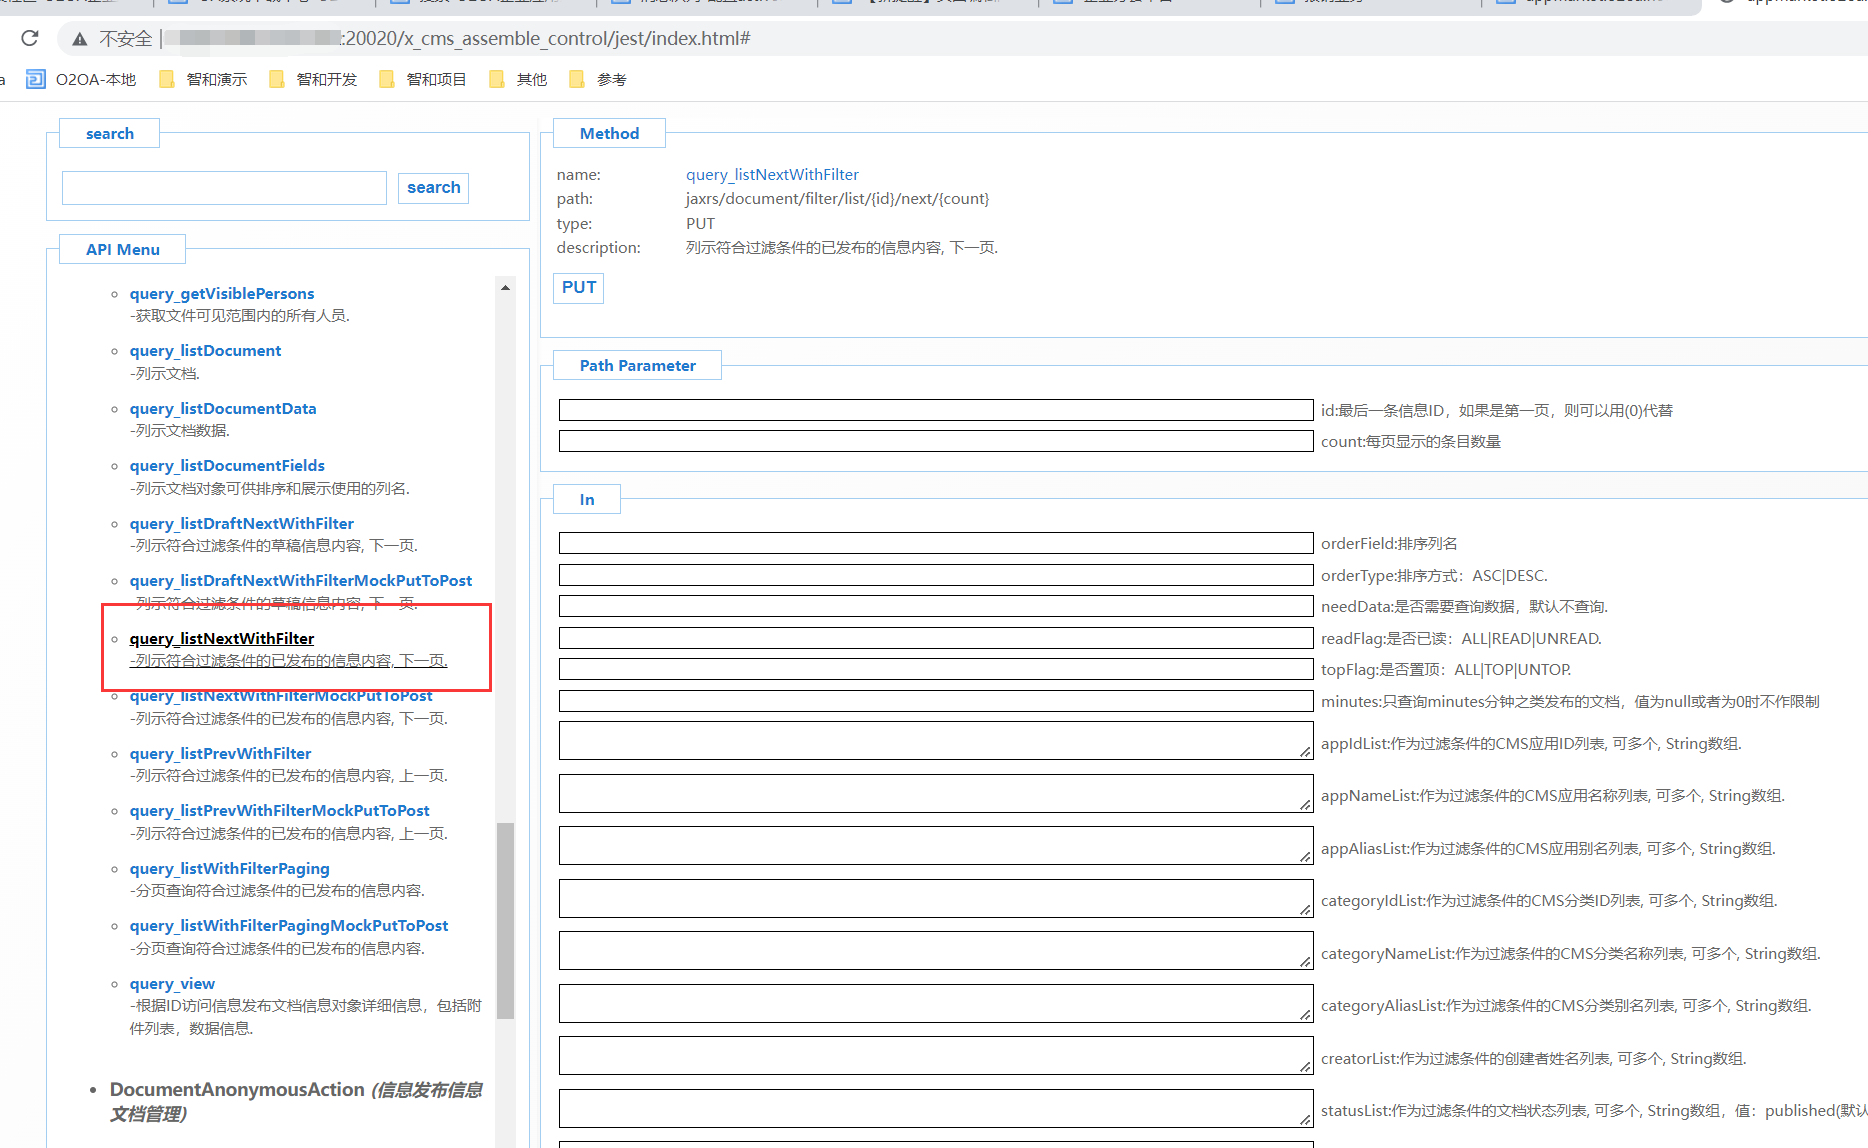Screen dimensions: 1868x1148
Task: Click the search button
Action: click(x=433, y=188)
